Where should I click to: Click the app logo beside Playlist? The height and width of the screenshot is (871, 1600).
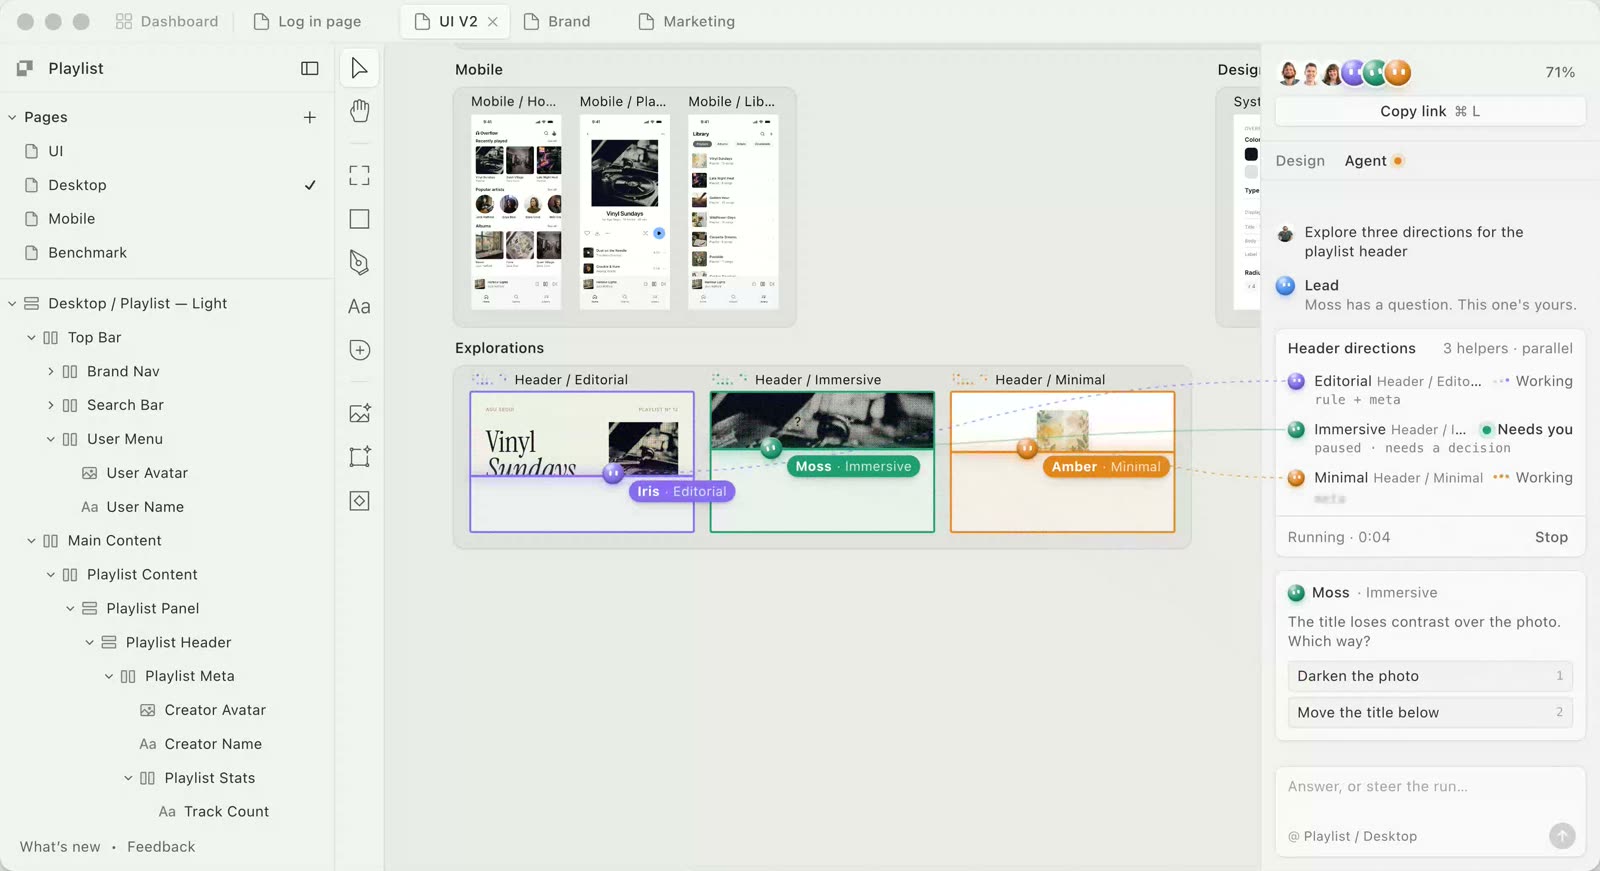[x=25, y=68]
